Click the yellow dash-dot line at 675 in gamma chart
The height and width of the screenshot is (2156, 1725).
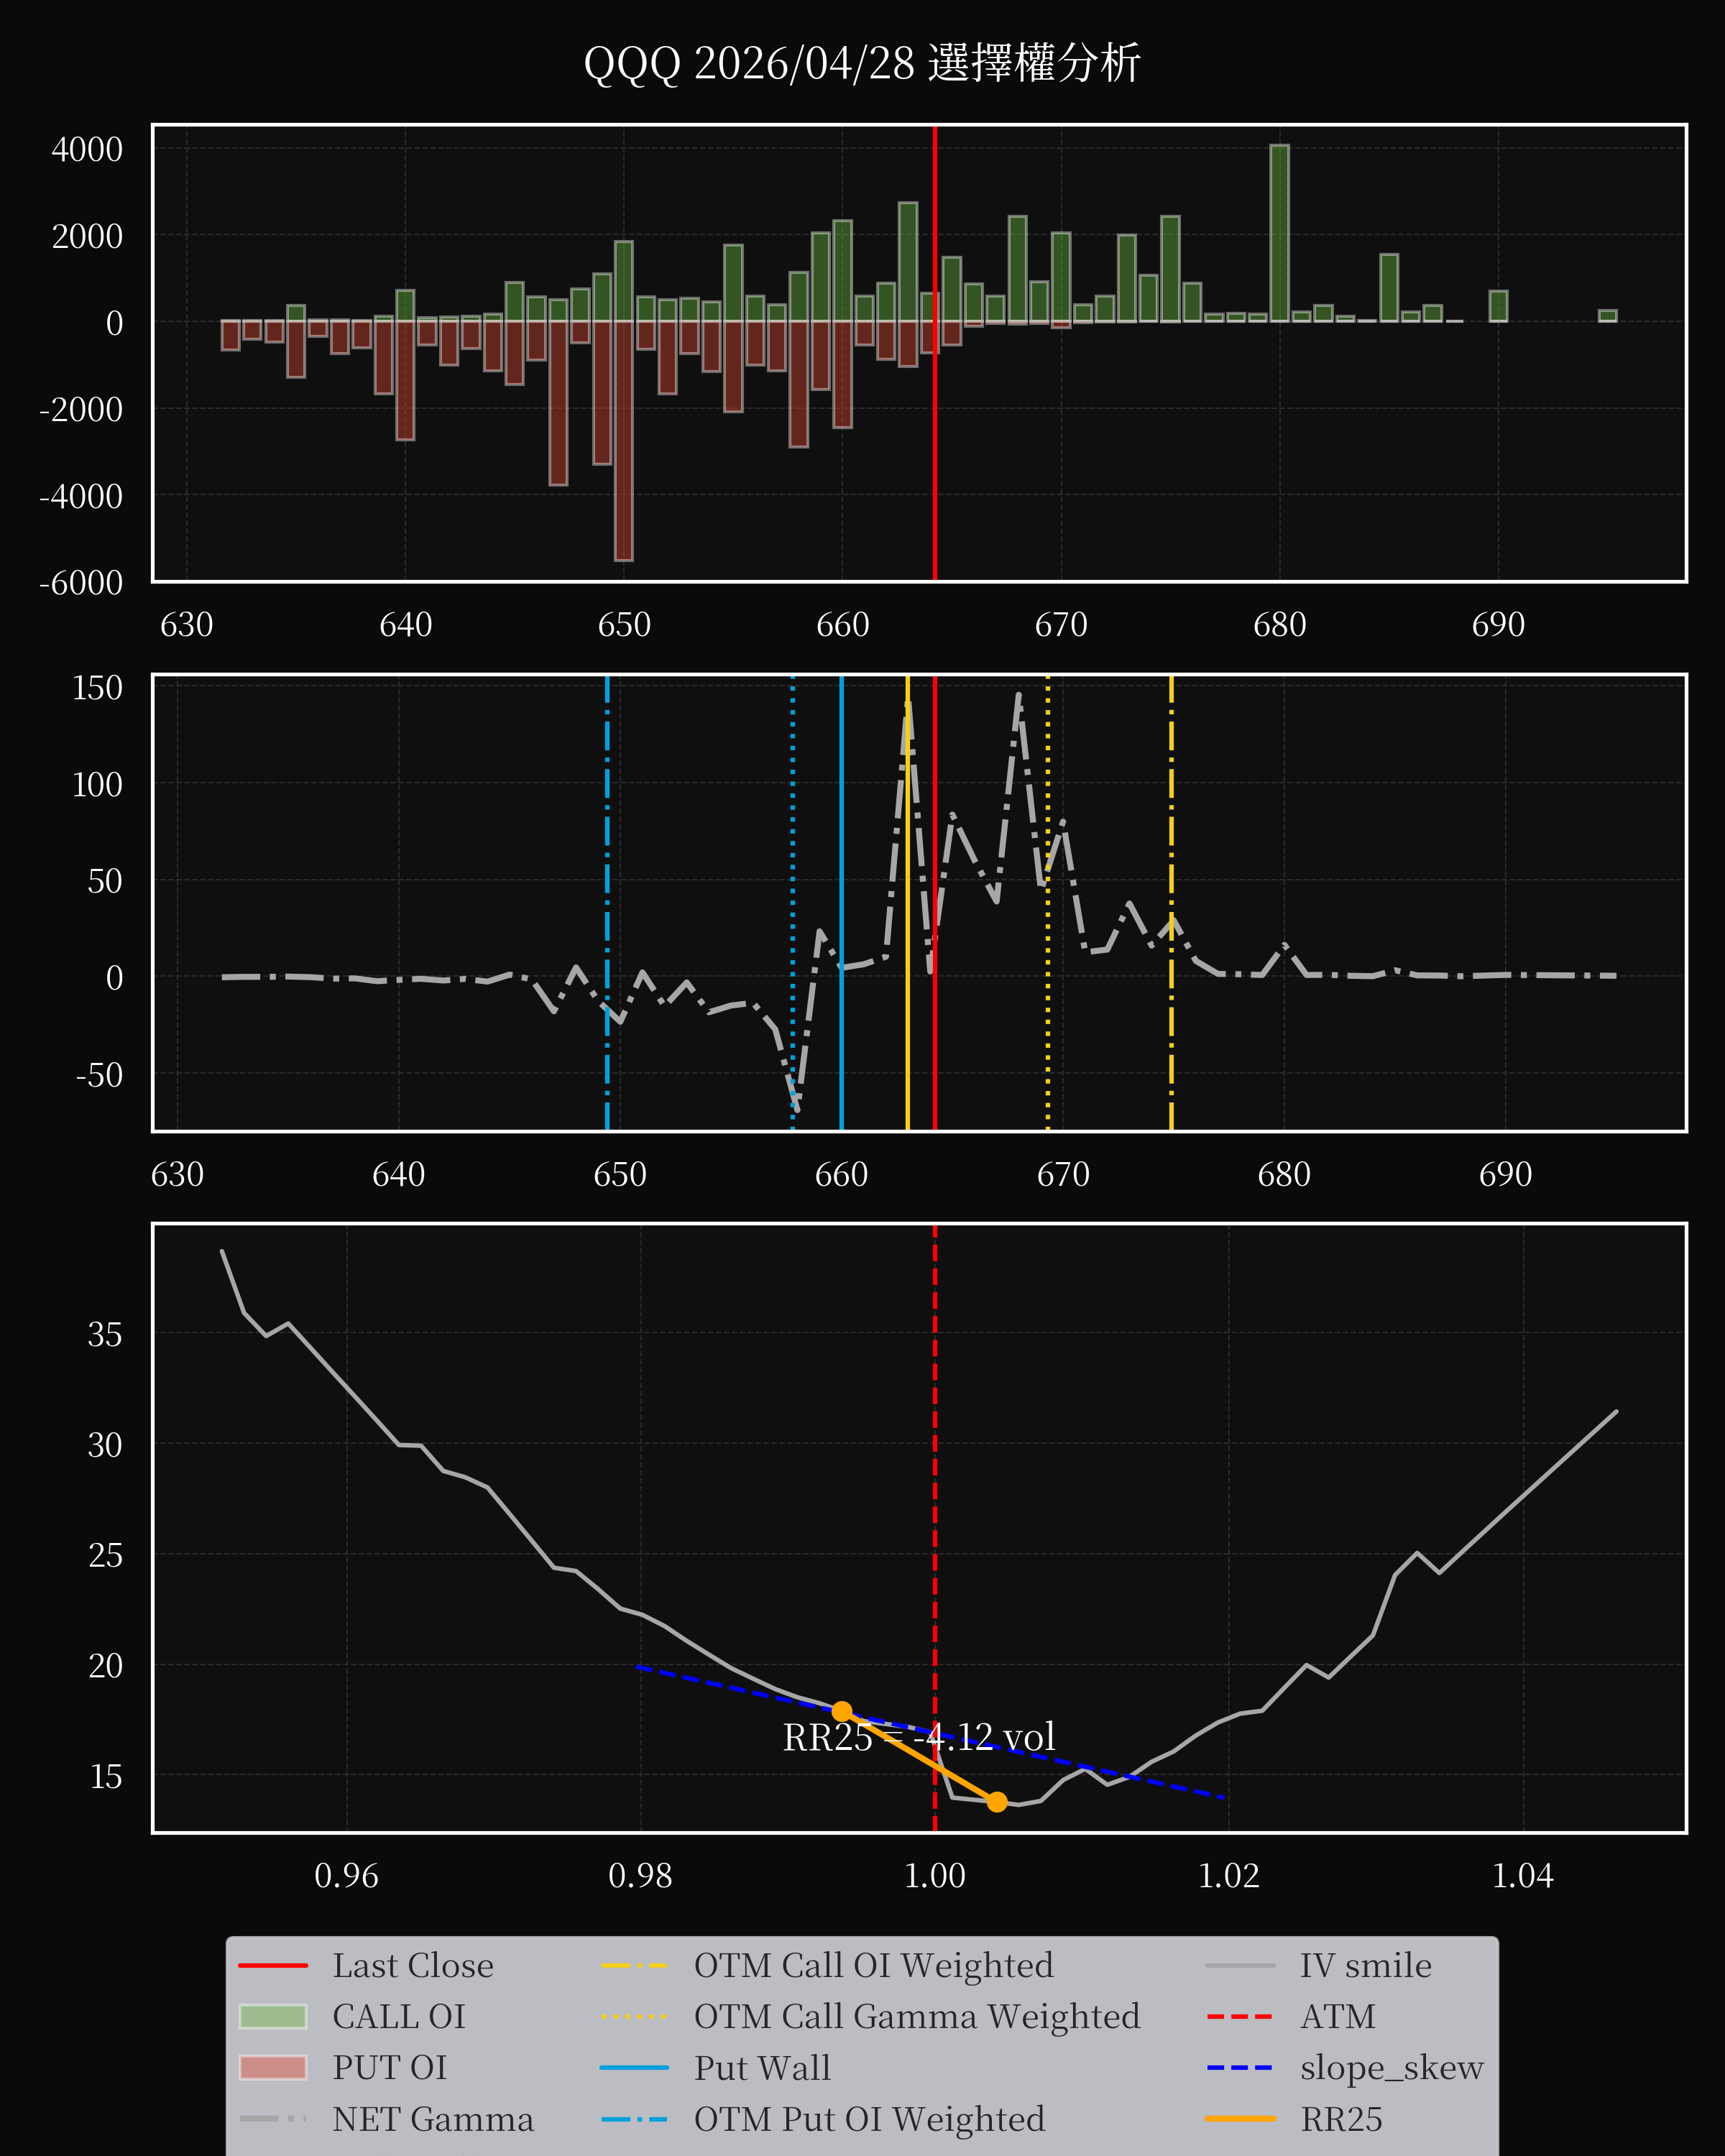[1171, 903]
